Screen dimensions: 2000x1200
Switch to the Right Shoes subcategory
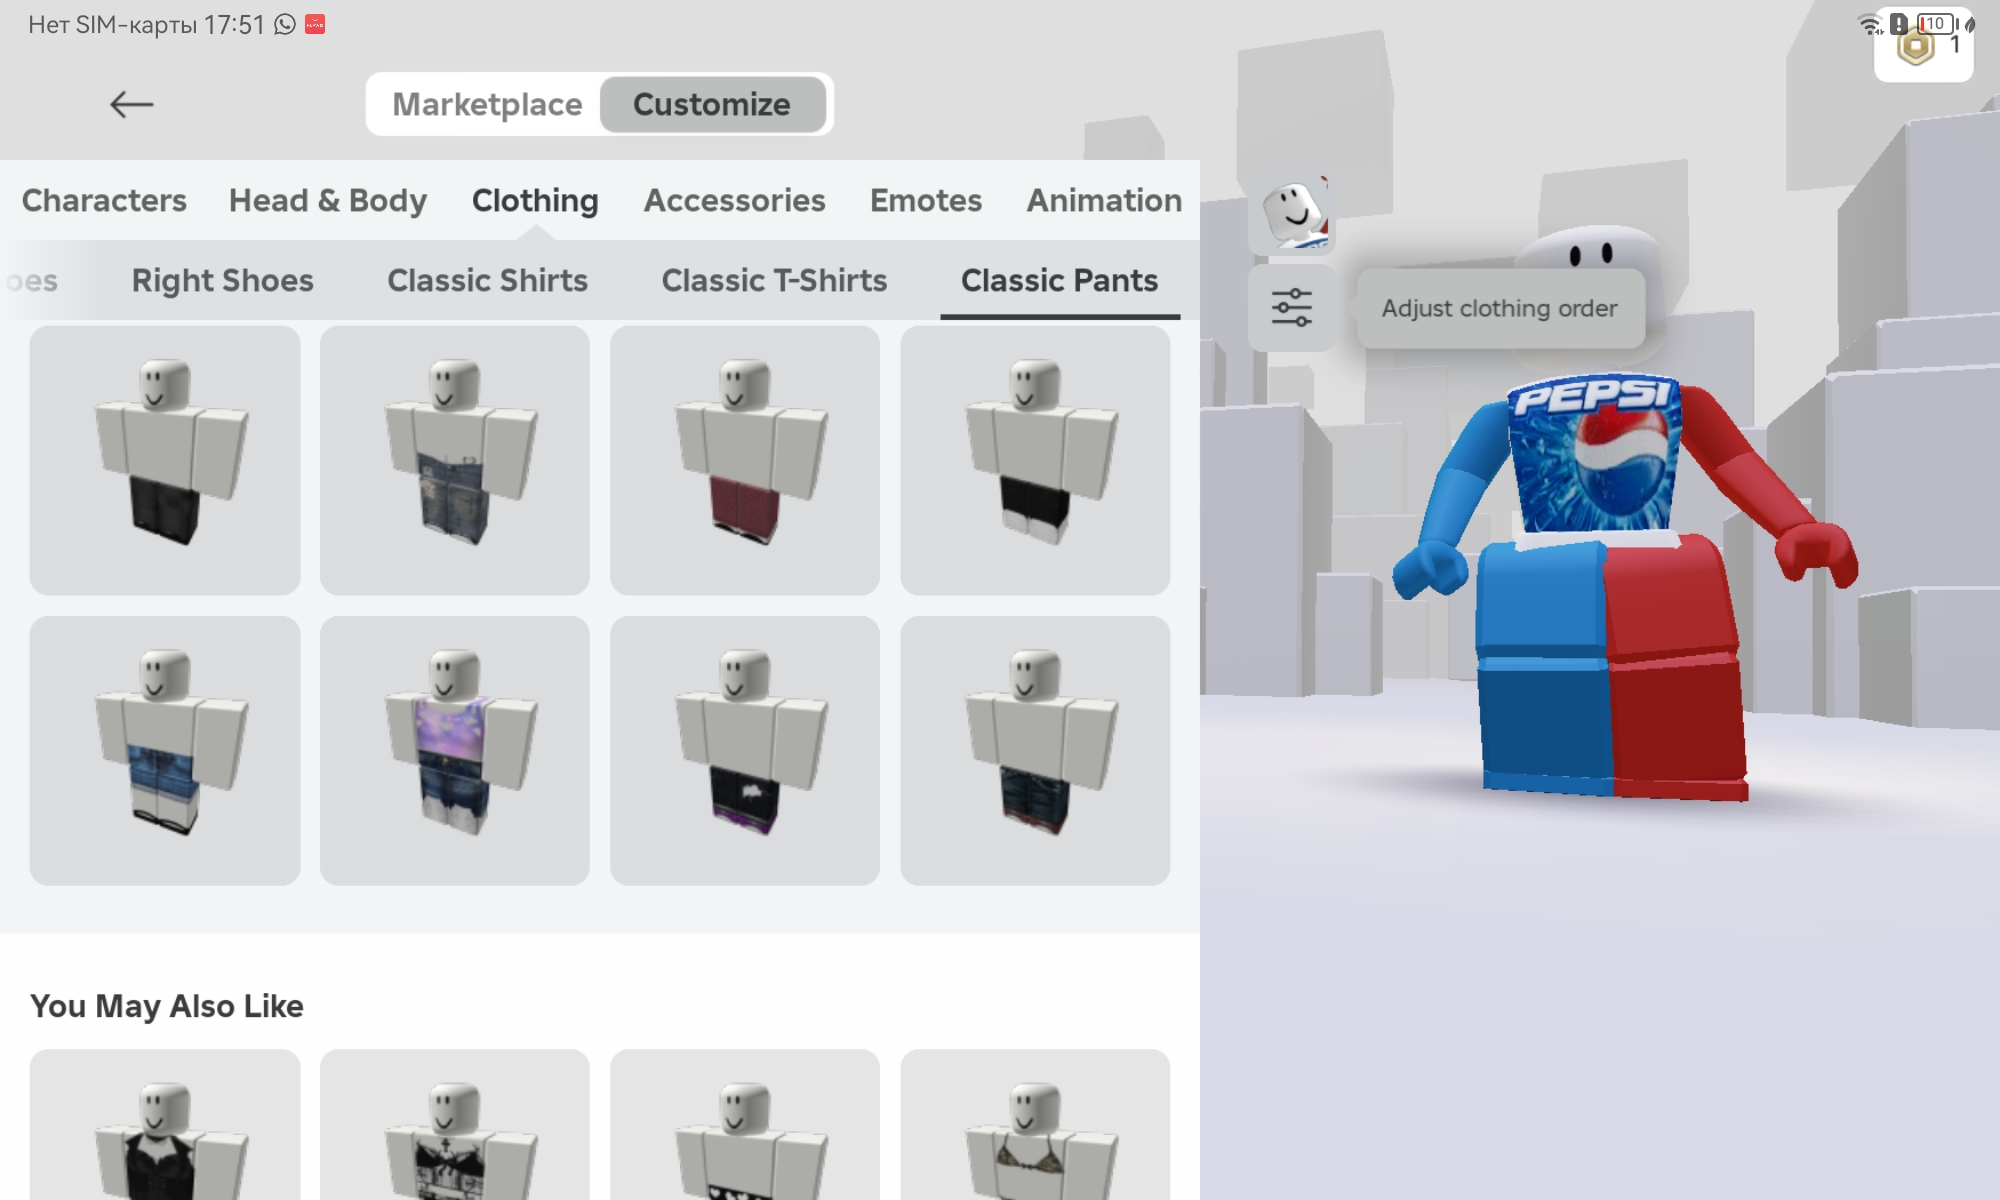click(x=222, y=280)
